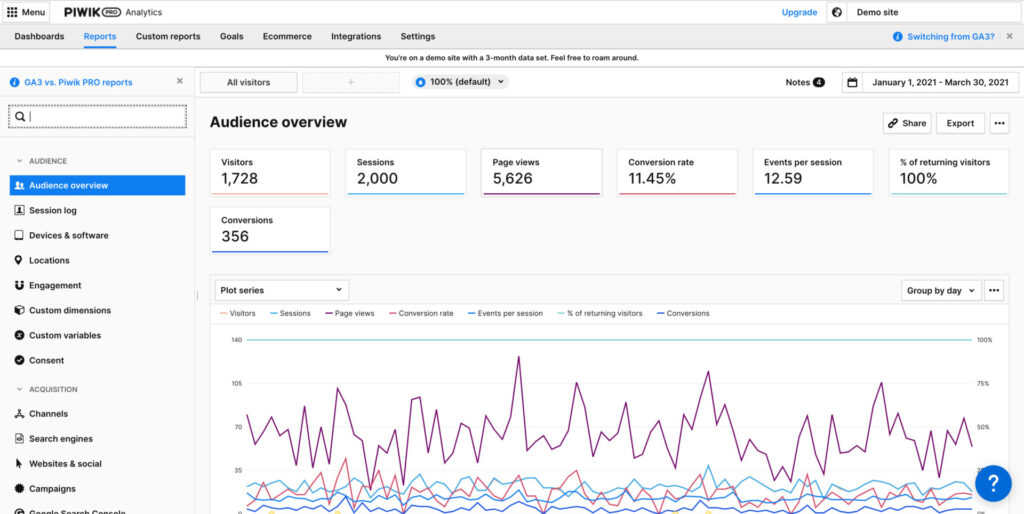Open the Plot series dropdown
This screenshot has height=514, width=1024.
point(282,290)
